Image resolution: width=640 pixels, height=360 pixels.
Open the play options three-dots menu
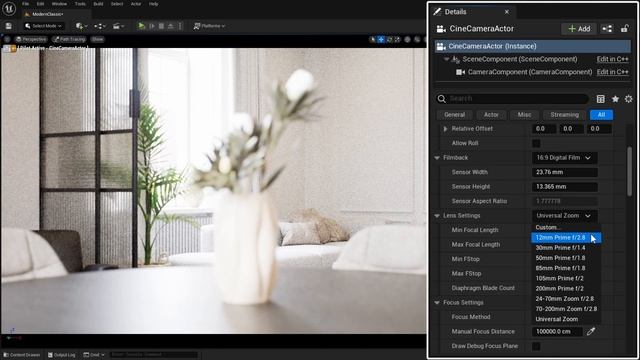(180, 26)
